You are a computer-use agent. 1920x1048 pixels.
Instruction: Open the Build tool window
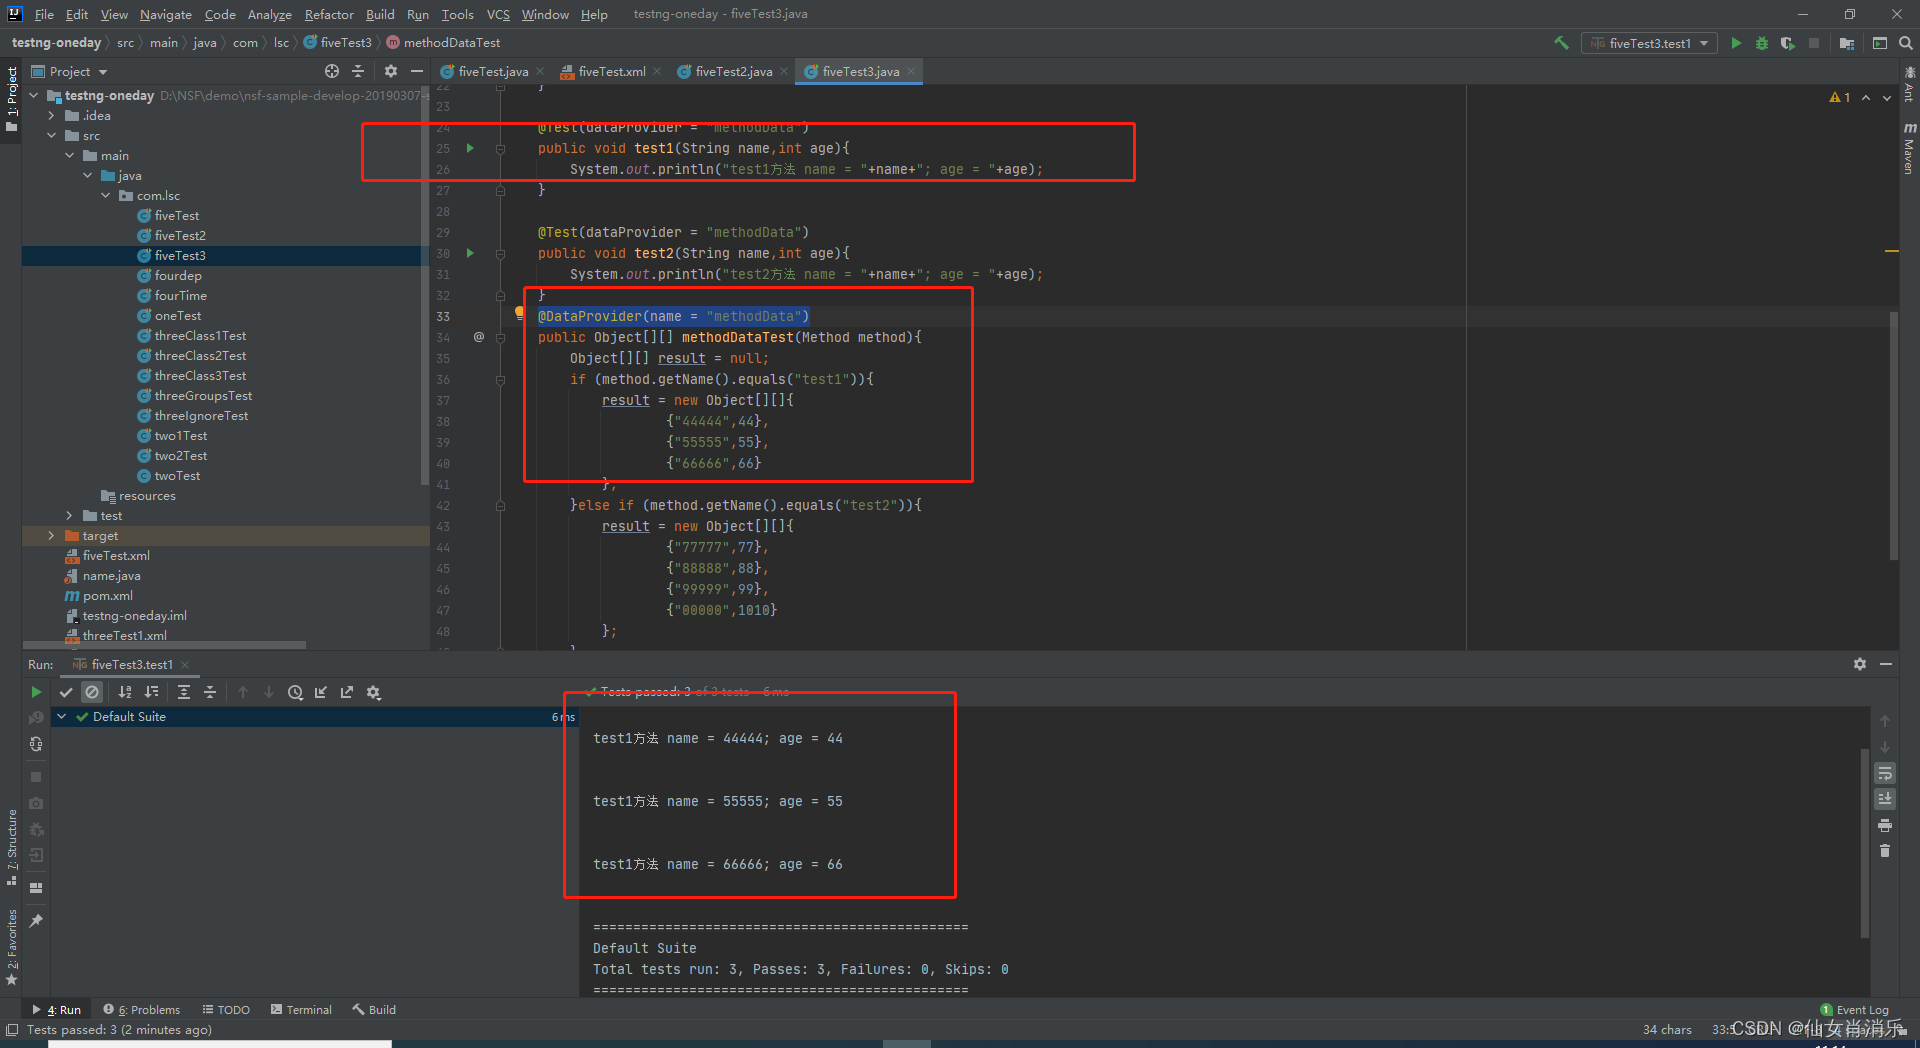pos(374,1010)
